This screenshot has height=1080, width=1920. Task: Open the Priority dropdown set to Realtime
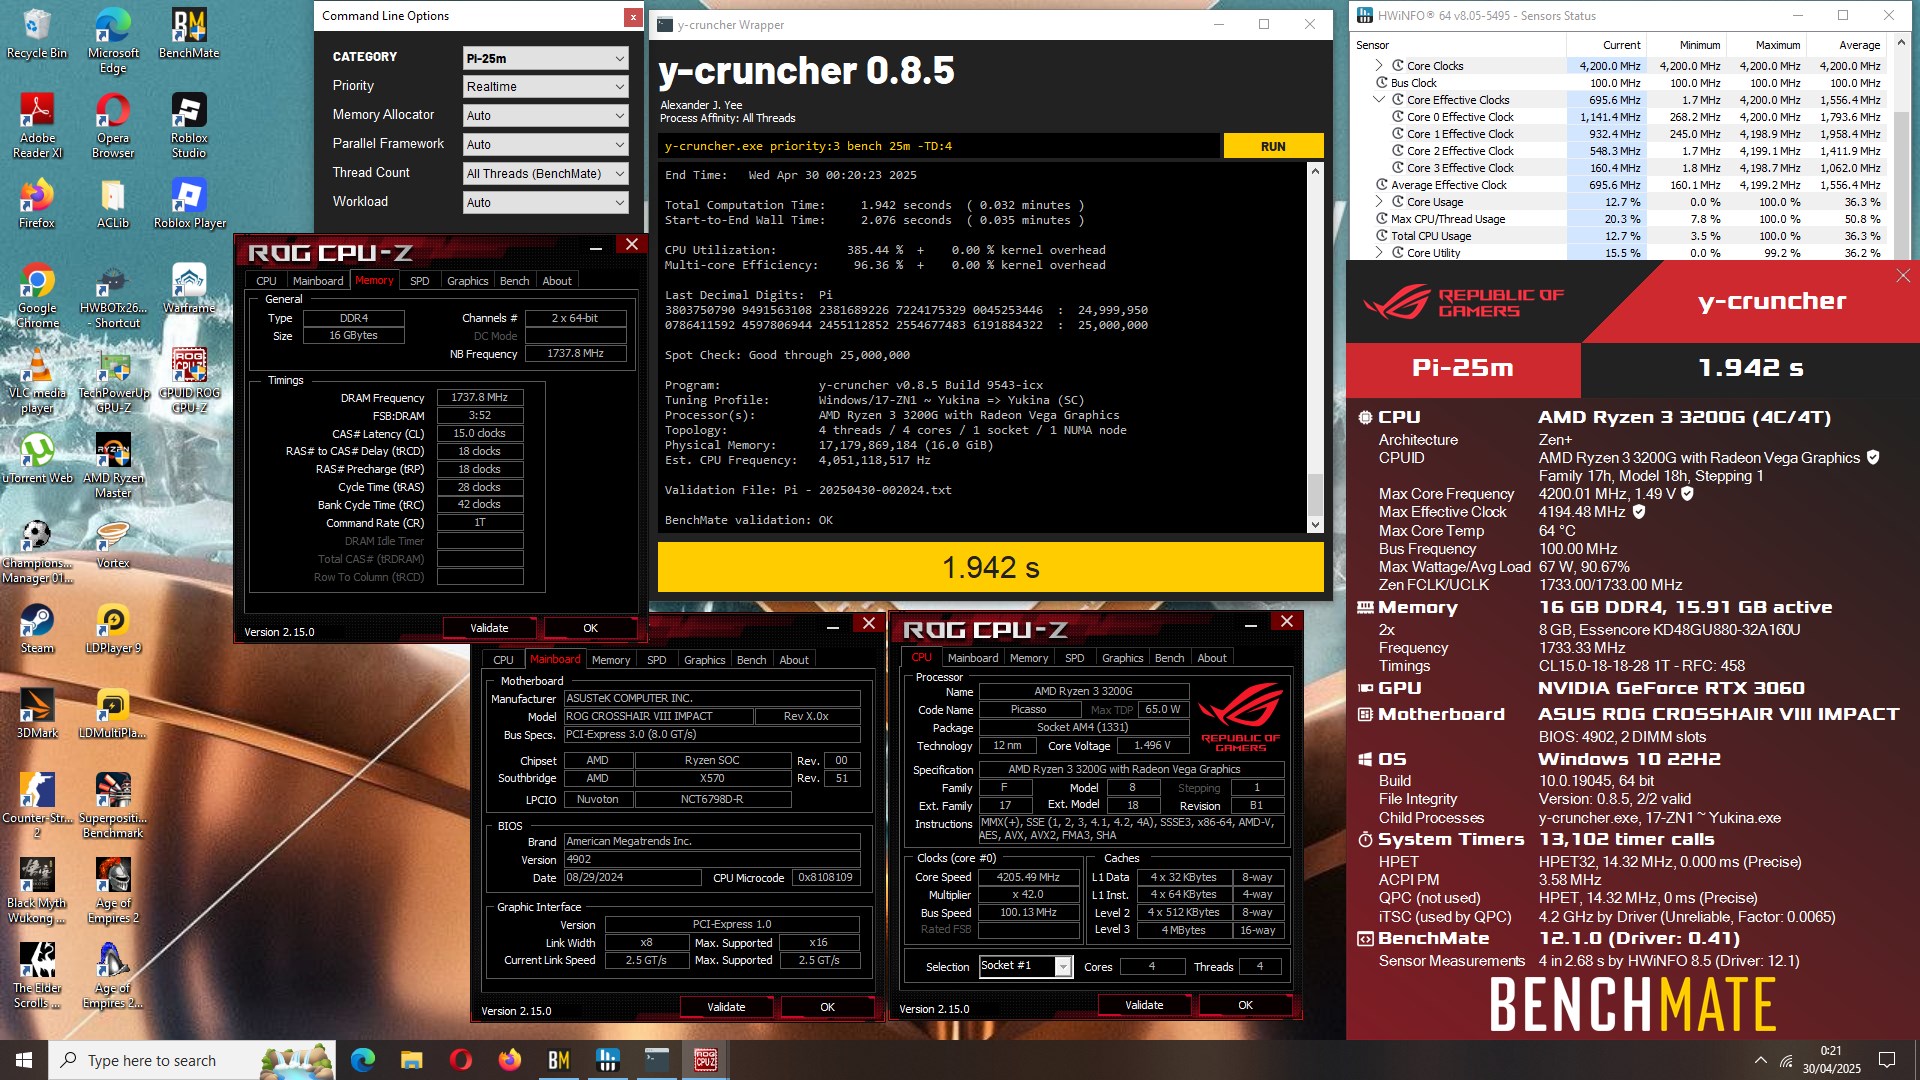tap(546, 87)
